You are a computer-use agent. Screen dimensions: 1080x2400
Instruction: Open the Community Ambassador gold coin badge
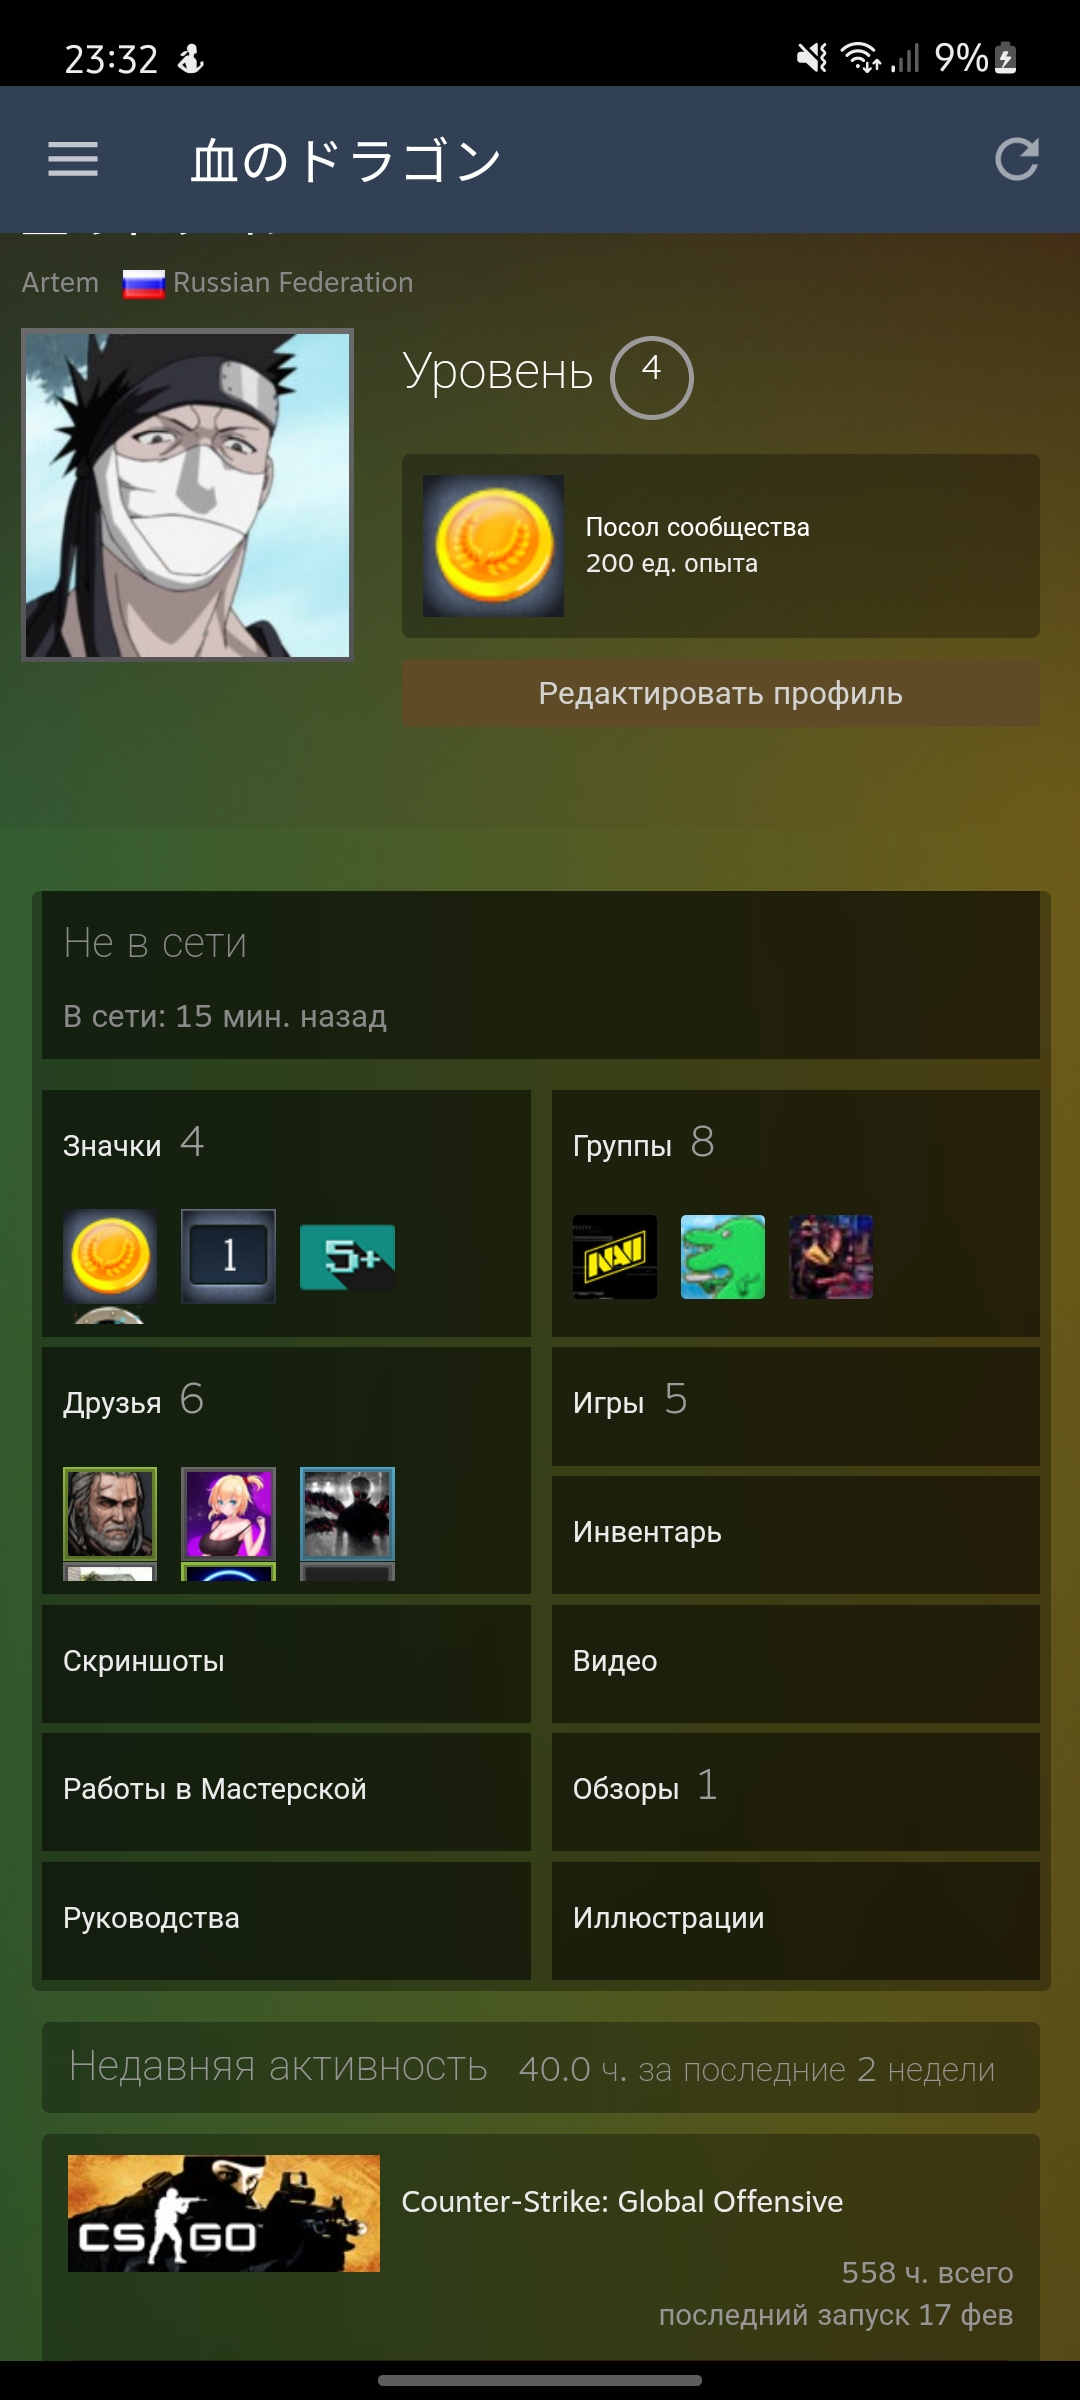[493, 546]
